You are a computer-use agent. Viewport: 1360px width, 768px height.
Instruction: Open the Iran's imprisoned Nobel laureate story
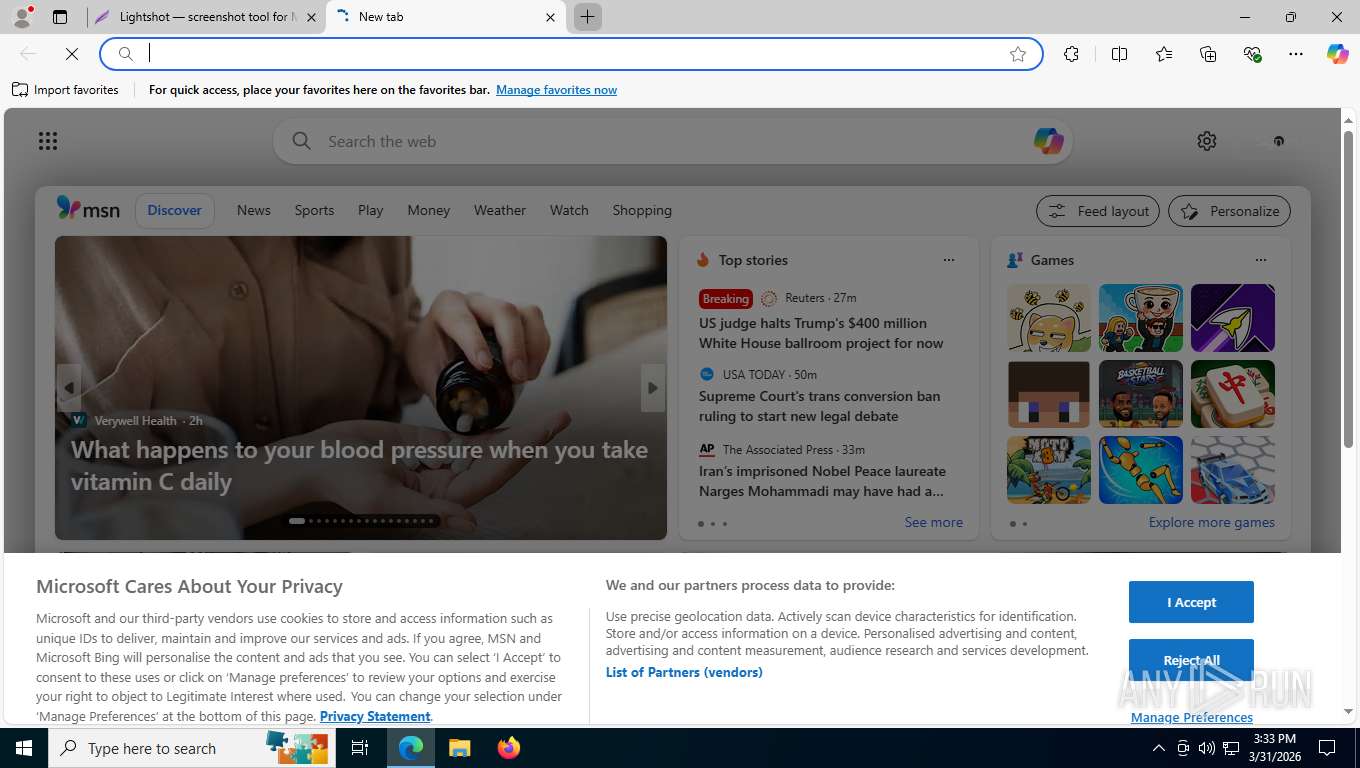pos(822,481)
